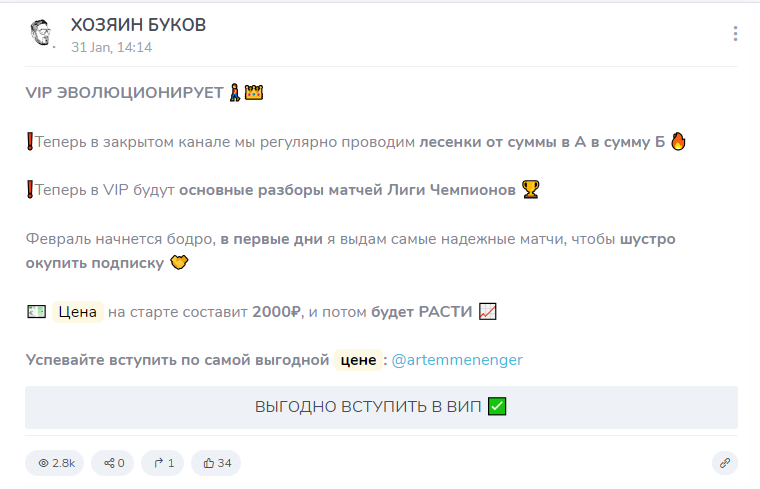Click the fire emoji after сумму Б
Screen dimensions: 760x489
pos(678,141)
